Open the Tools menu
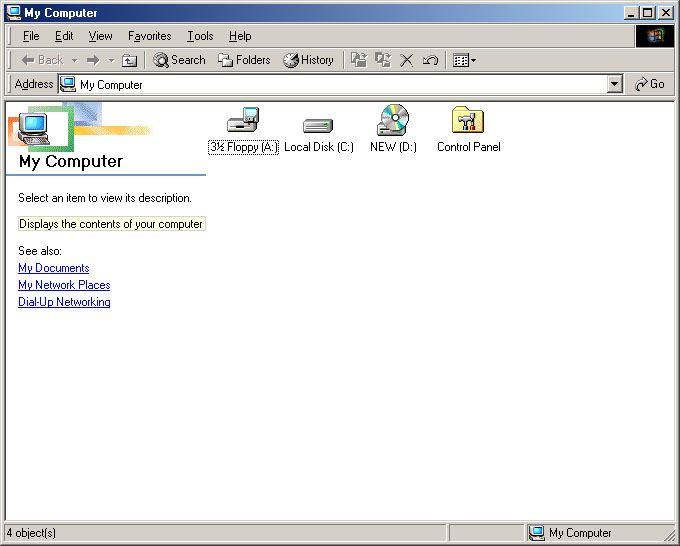680x546 pixels. [200, 36]
